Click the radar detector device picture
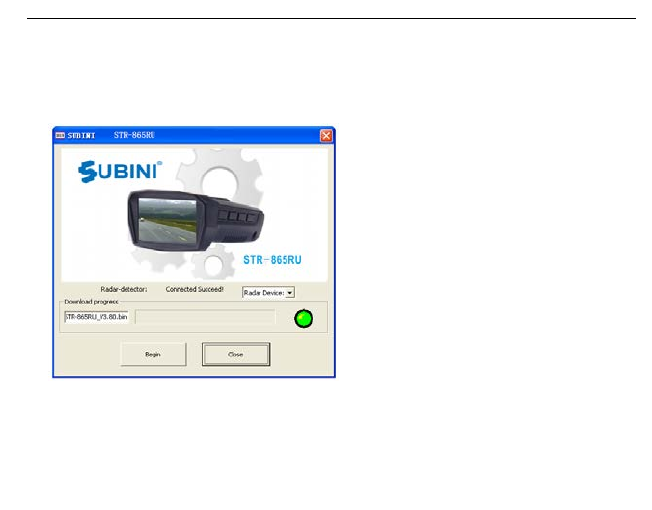Screen dimensions: 652x510 click(195, 221)
